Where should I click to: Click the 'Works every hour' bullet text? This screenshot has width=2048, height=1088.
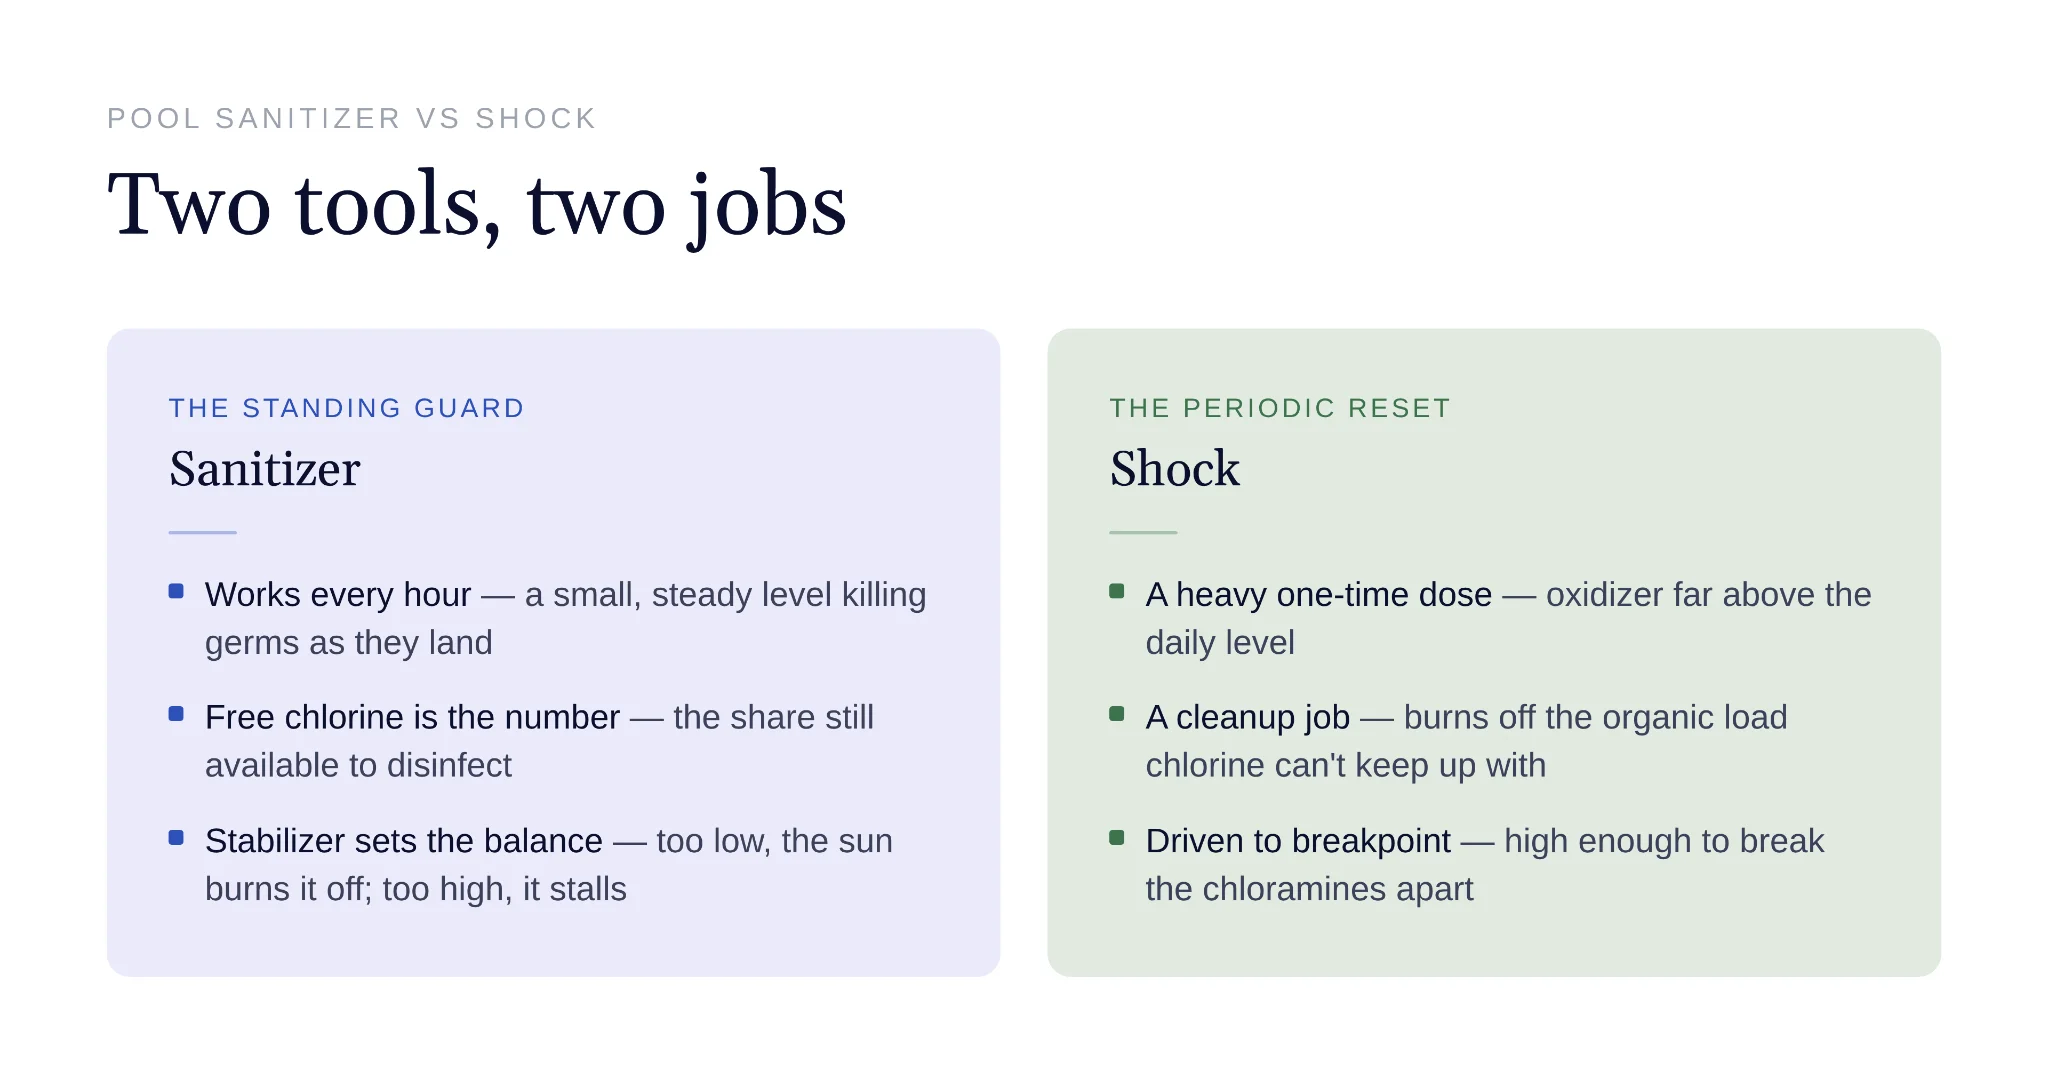(338, 595)
